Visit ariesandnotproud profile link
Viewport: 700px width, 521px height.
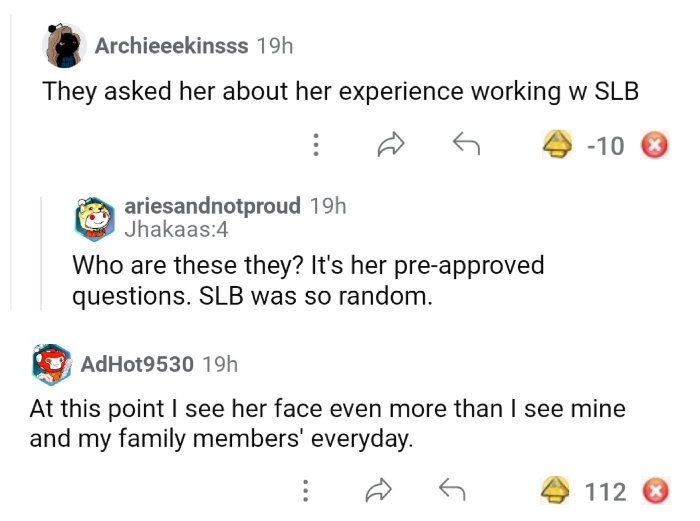213,206
